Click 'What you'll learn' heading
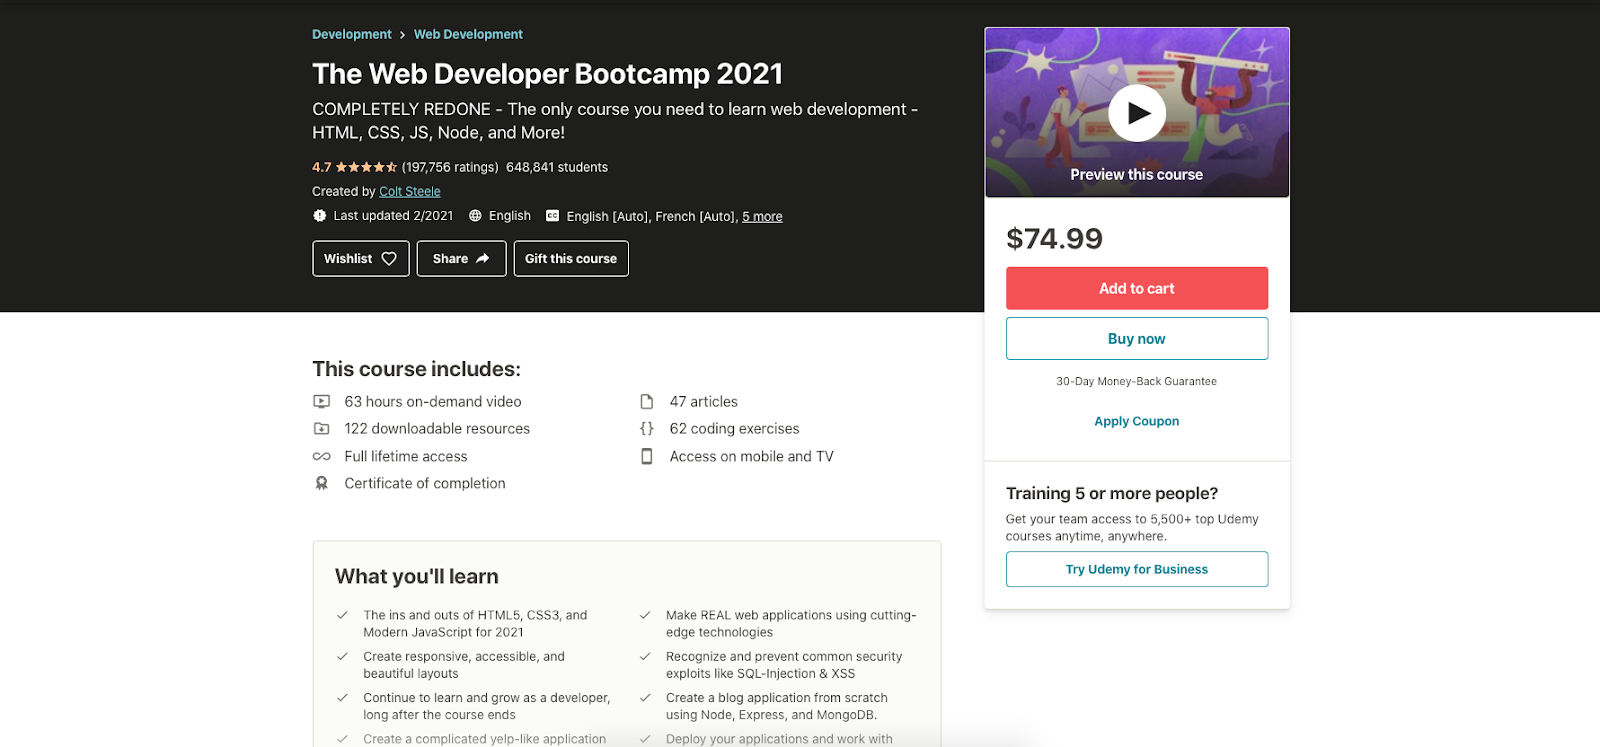 click(x=417, y=576)
